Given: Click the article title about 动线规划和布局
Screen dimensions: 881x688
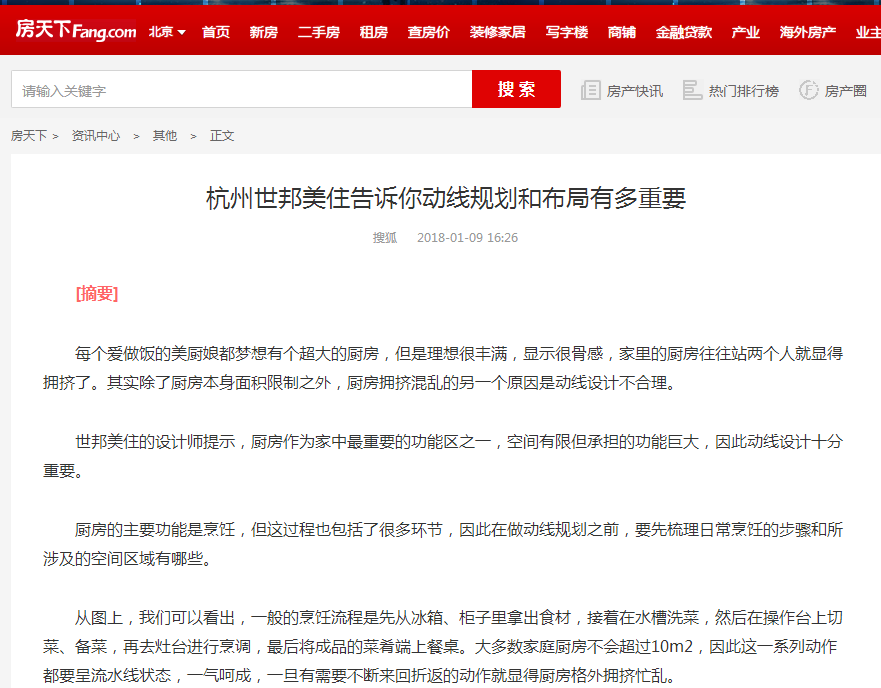Looking at the screenshot, I should point(446,198).
